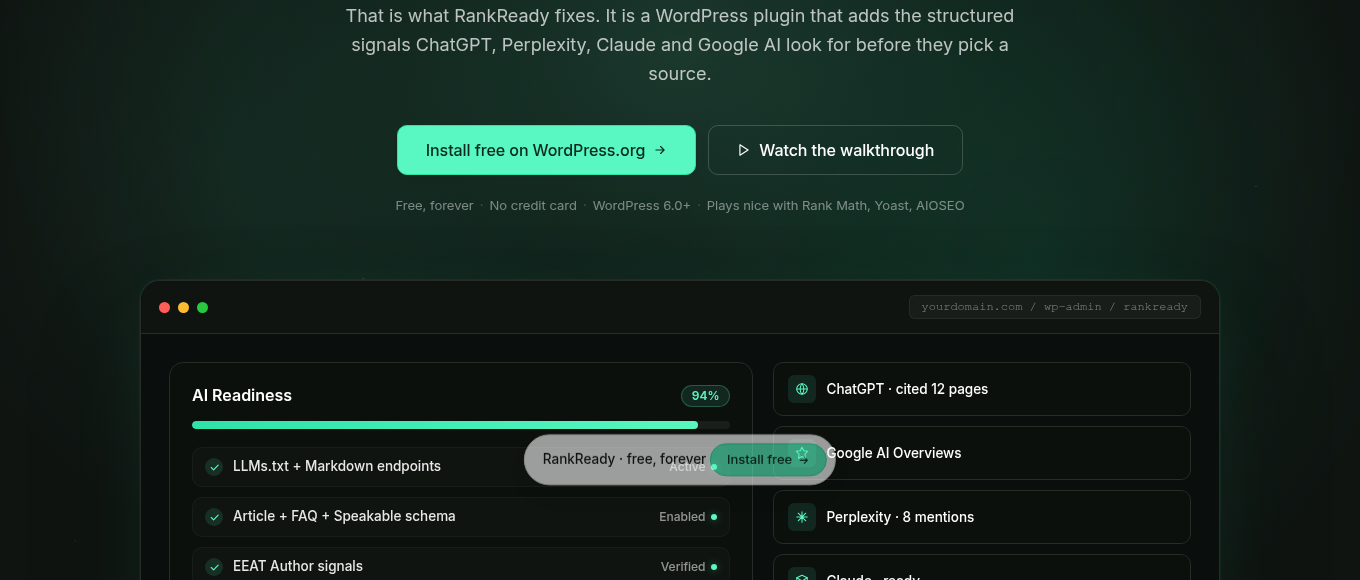The width and height of the screenshot is (1360, 580).
Task: Select the ChatGPT · cited 12 pages card
Action: click(x=982, y=389)
